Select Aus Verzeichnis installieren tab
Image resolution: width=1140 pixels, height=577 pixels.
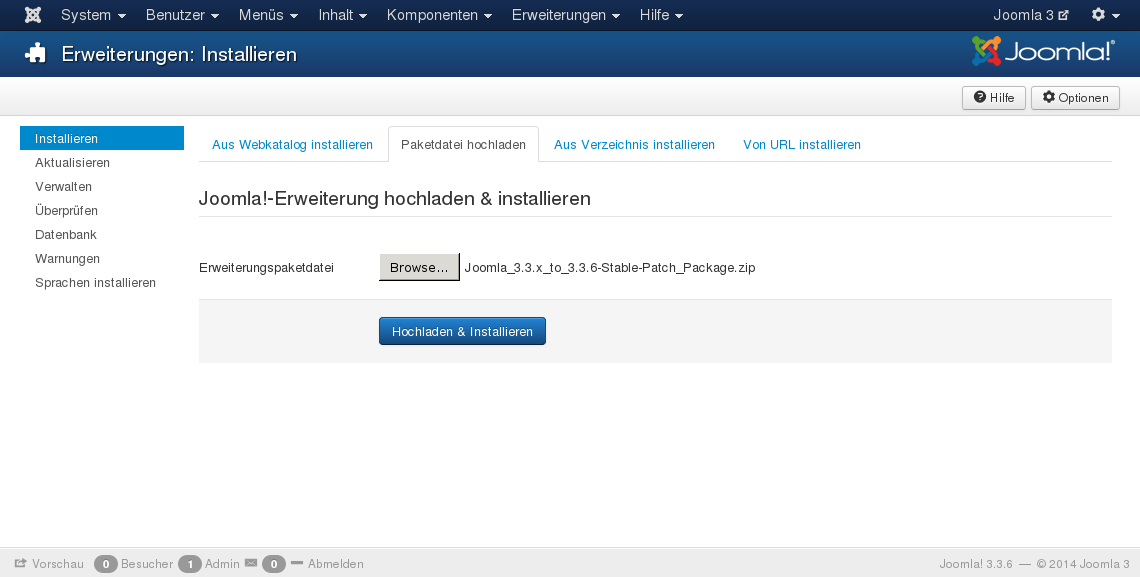click(634, 145)
